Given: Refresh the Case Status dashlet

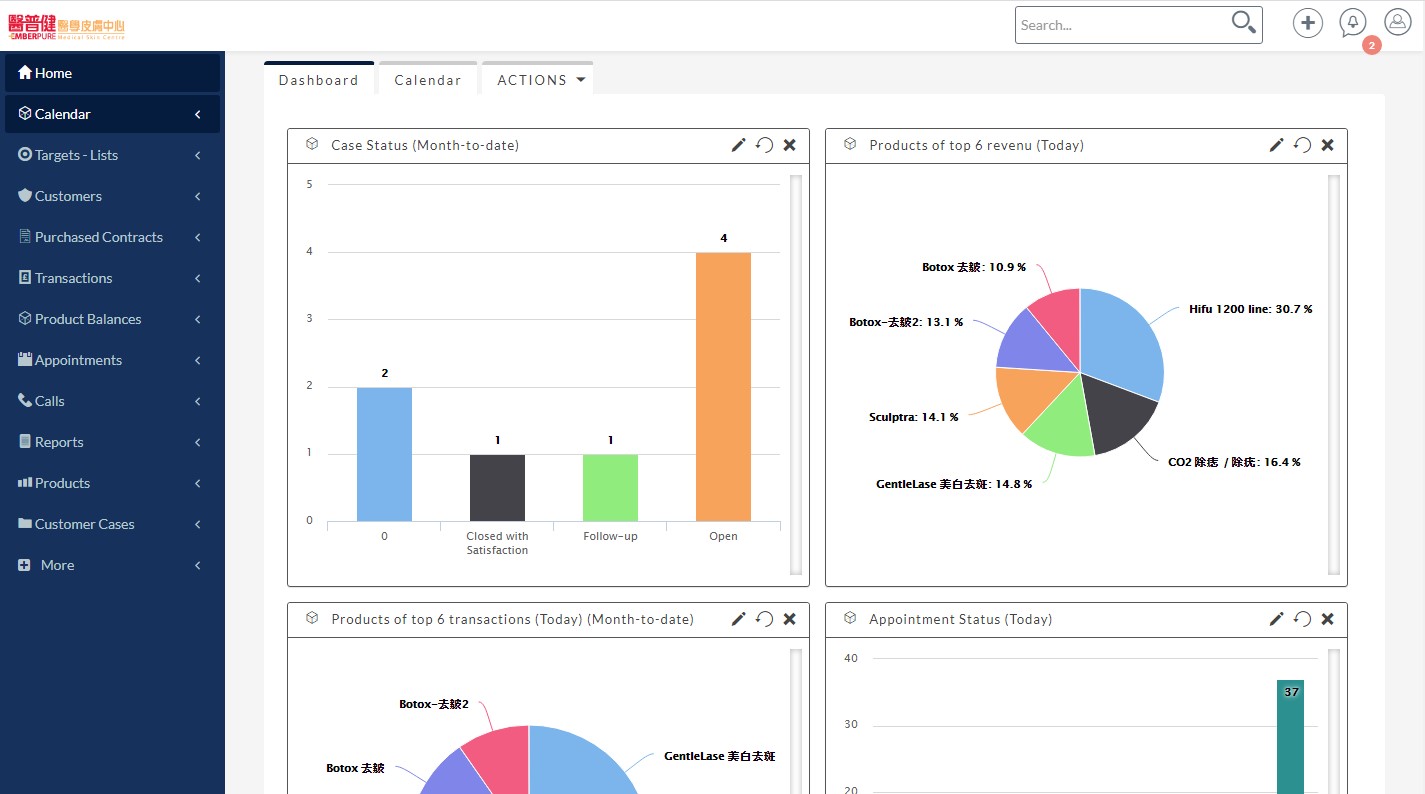Looking at the screenshot, I should pos(764,145).
